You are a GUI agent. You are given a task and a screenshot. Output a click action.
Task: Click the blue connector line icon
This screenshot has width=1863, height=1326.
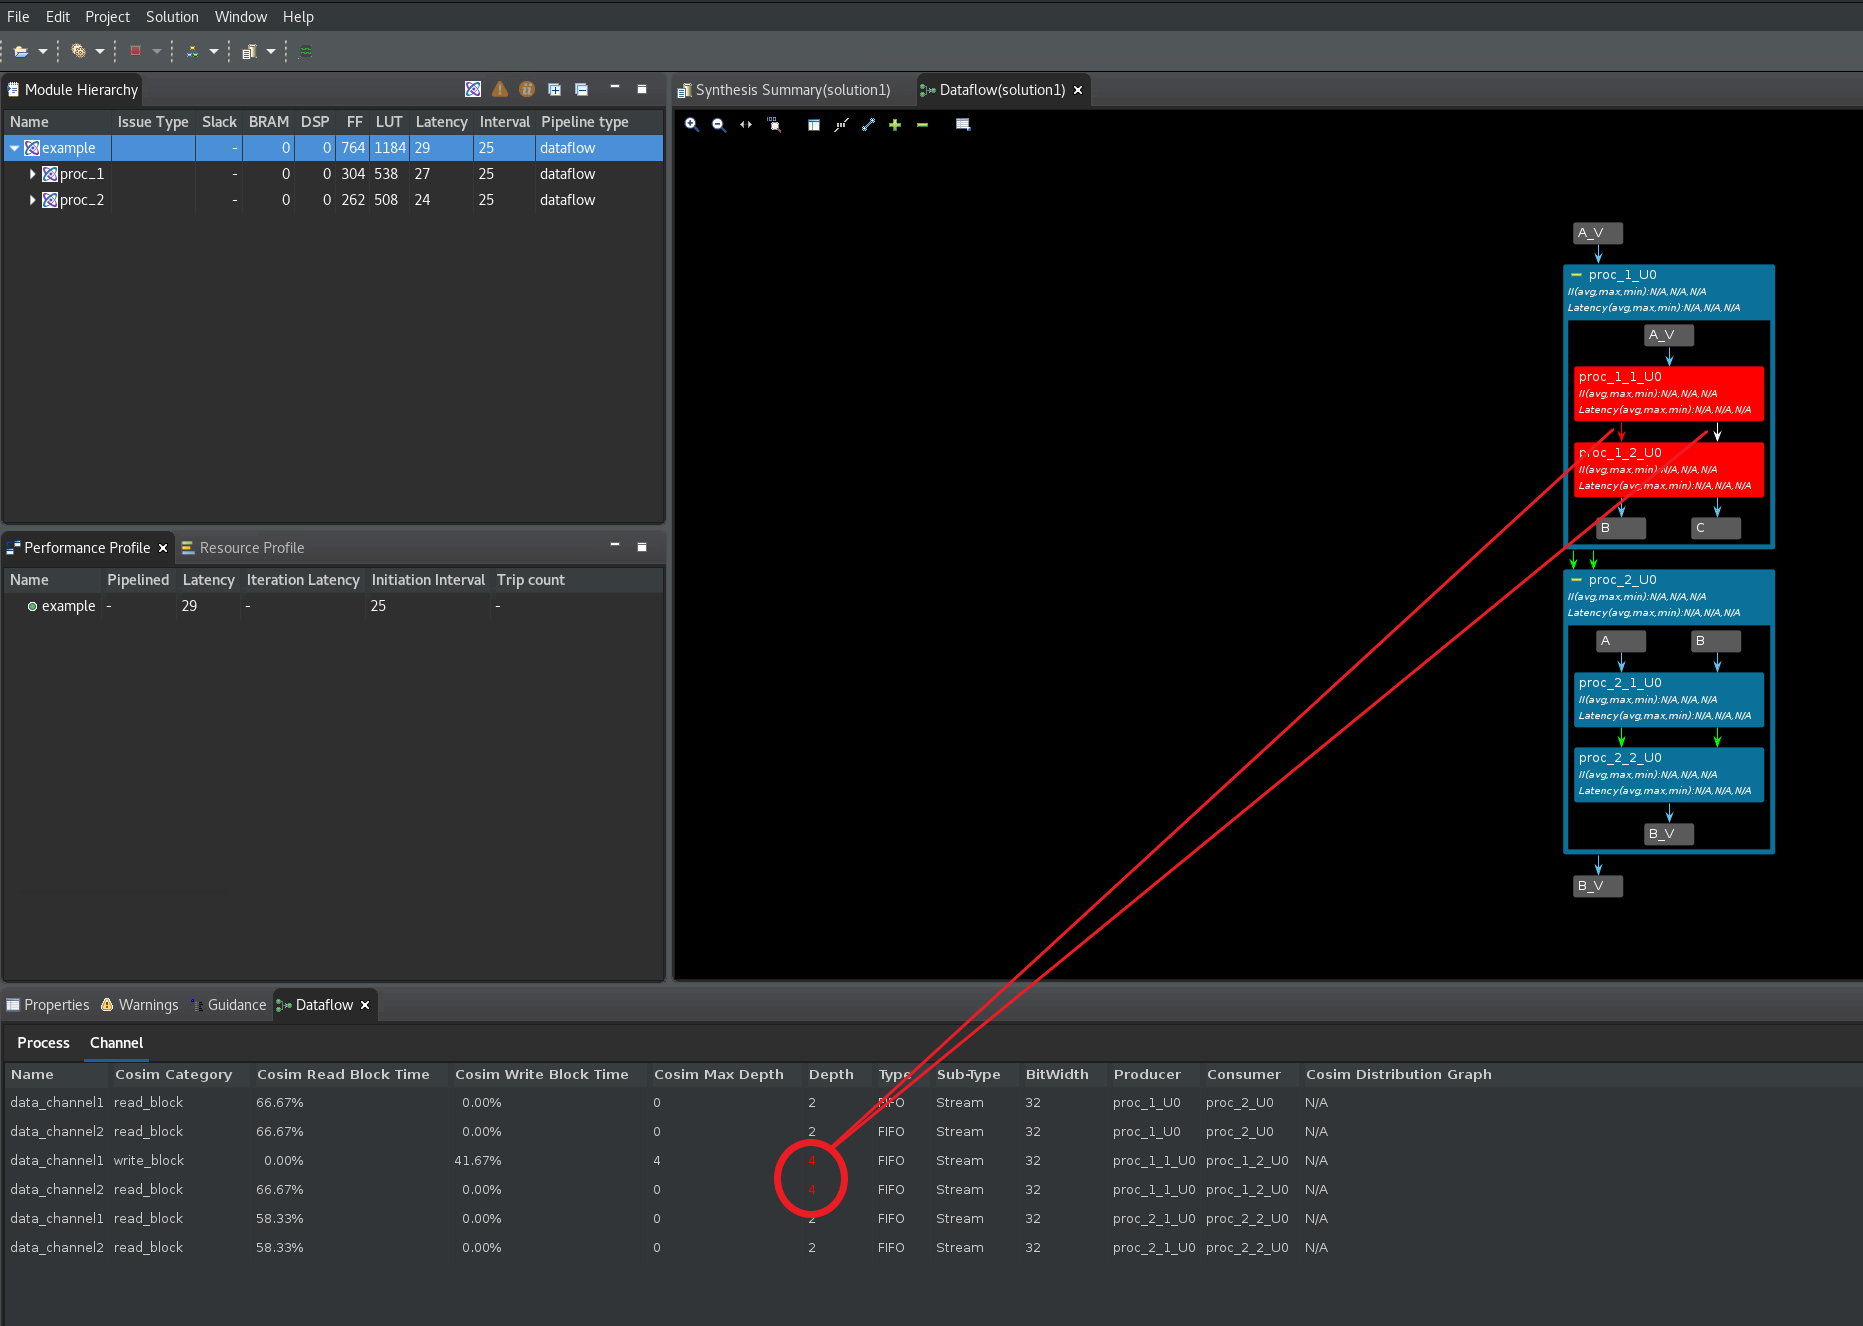868,125
